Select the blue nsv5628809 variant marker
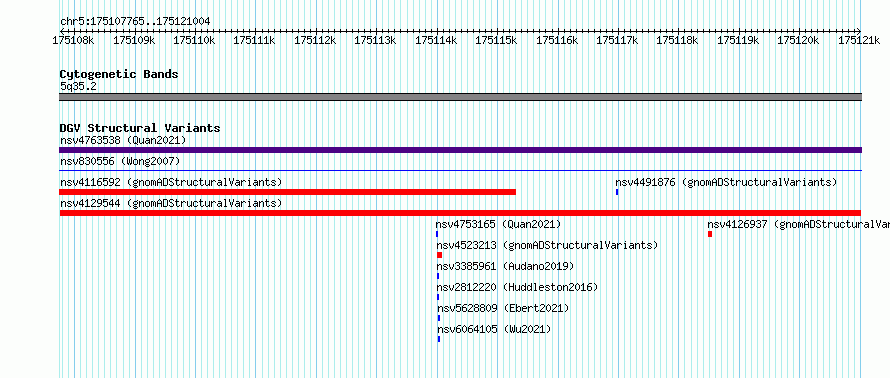This screenshot has width=890, height=378. point(439,318)
